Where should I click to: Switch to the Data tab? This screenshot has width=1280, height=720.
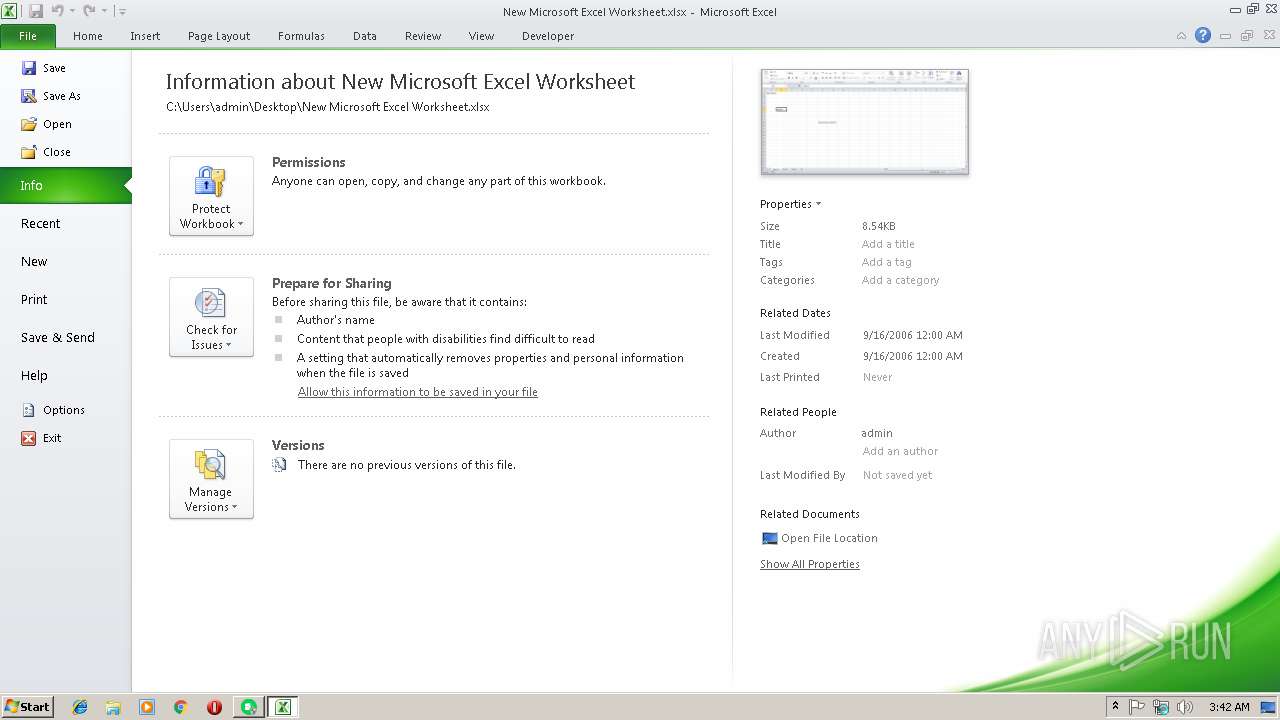[365, 36]
